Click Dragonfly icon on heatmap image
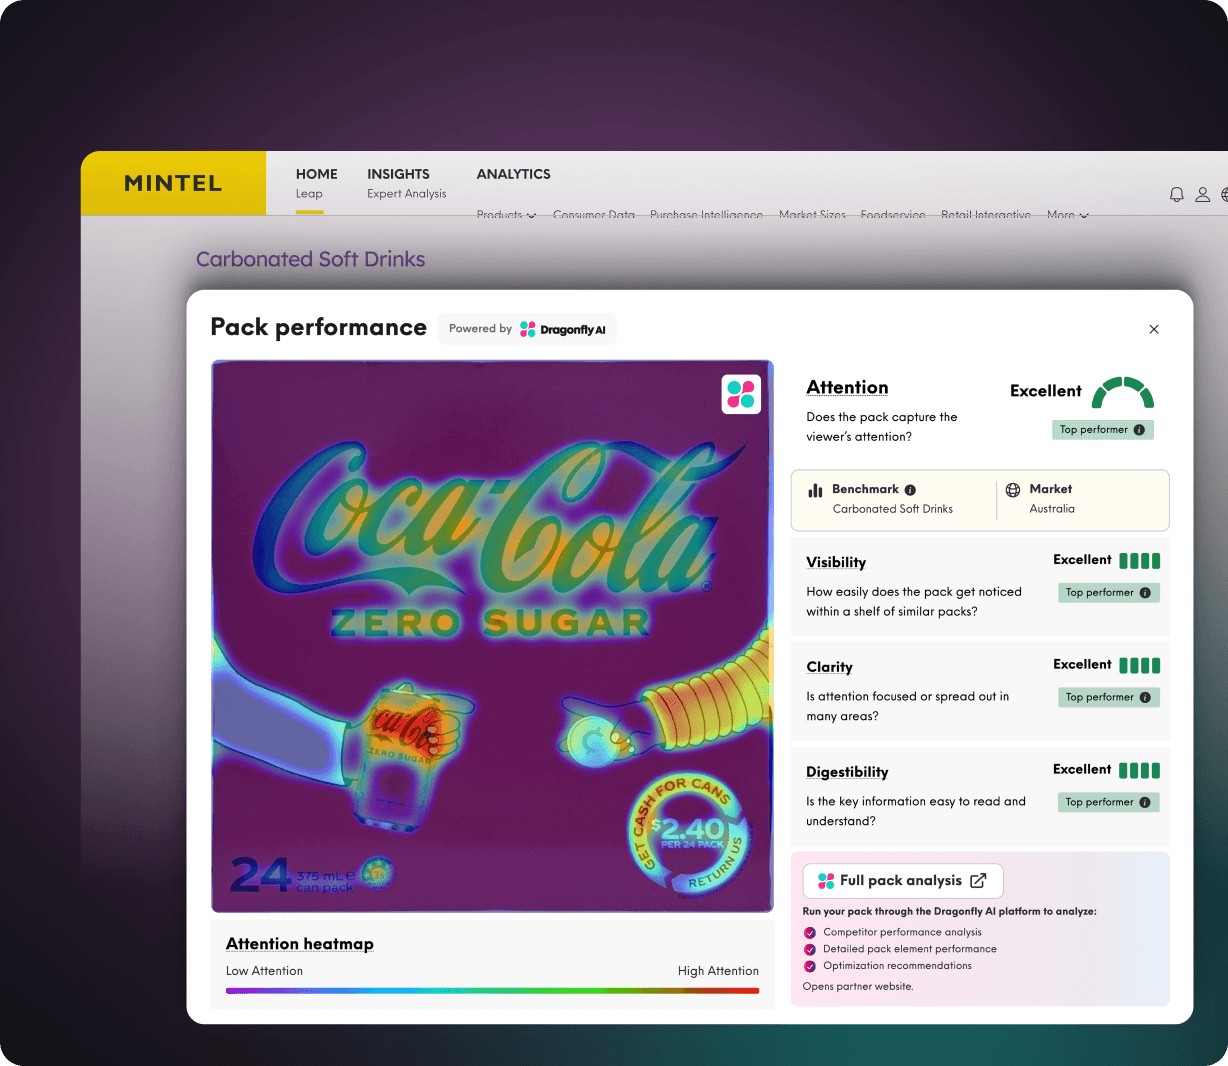1228x1066 pixels. point(741,394)
